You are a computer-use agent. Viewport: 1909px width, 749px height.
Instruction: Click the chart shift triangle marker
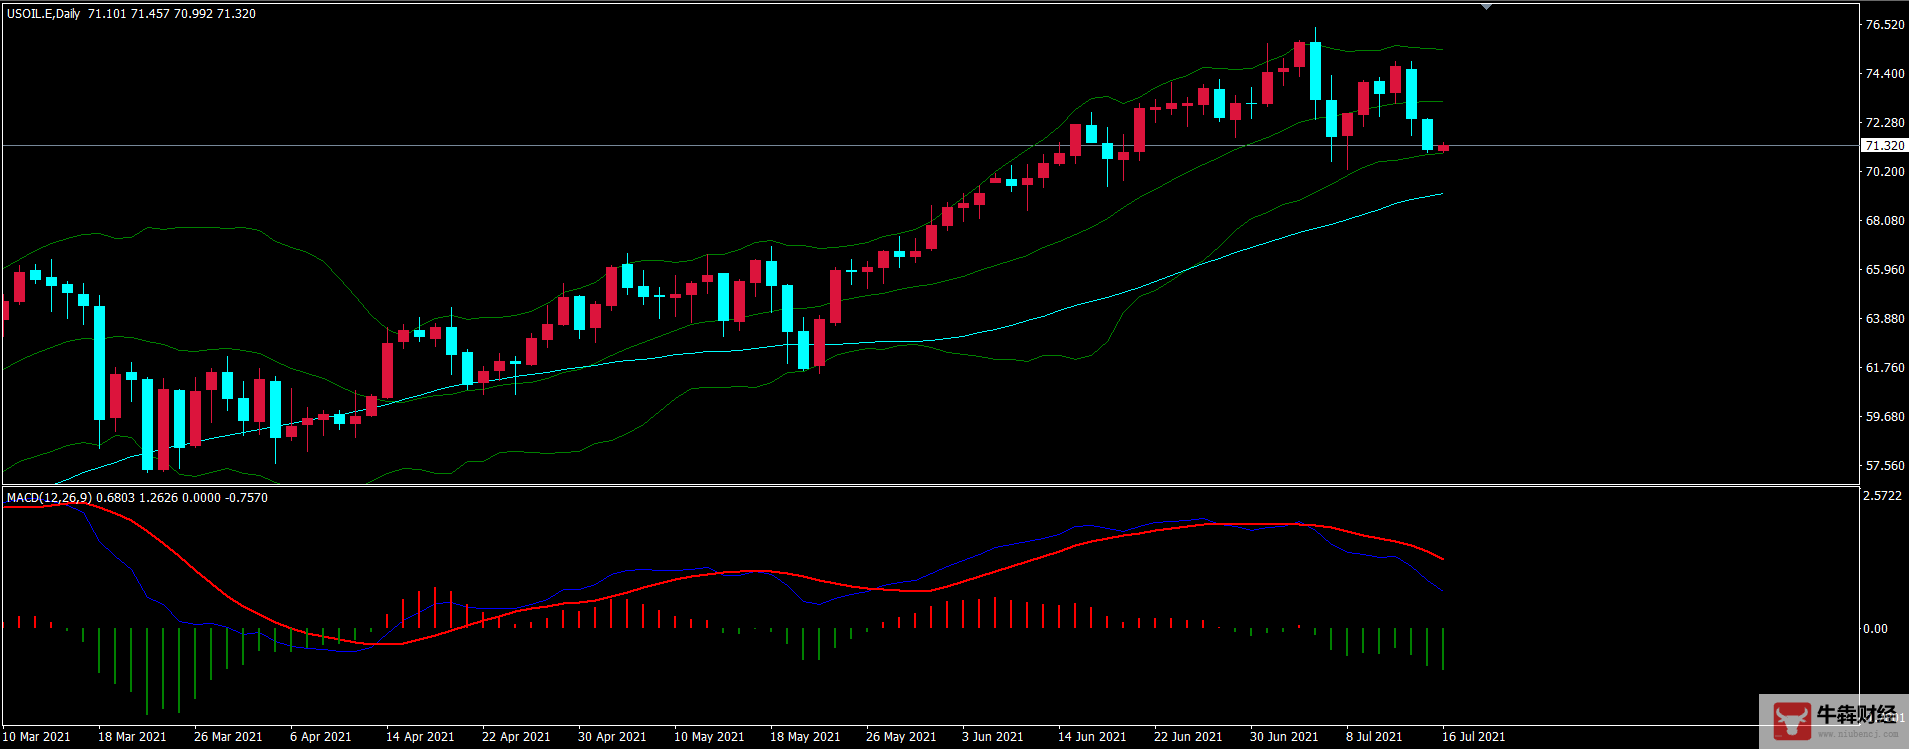coord(1486,7)
